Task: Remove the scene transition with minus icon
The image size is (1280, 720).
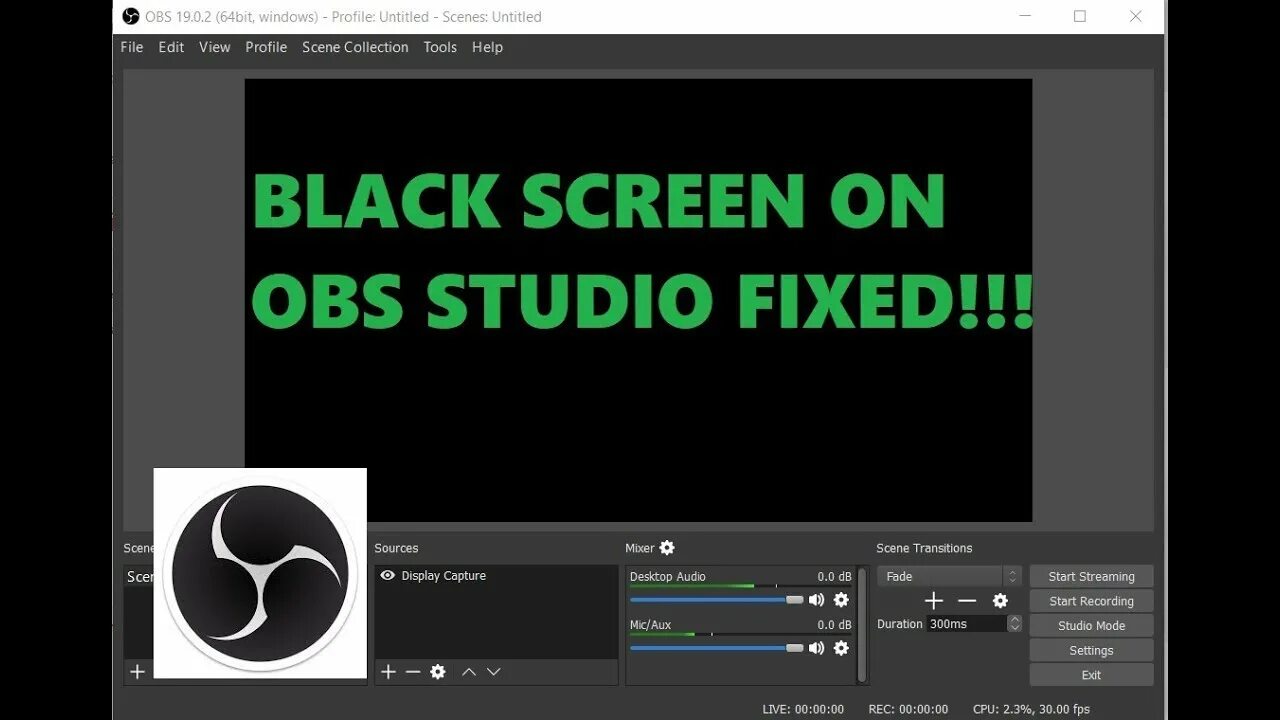Action: pos(967,601)
